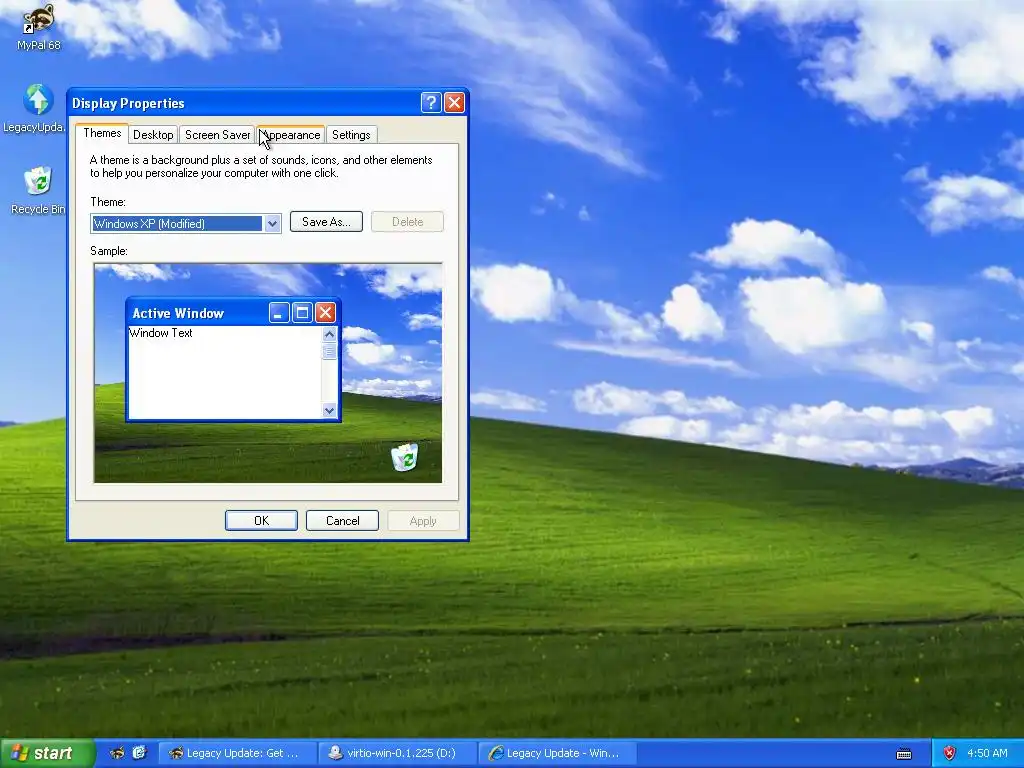Screen dimensions: 1024x768
Task: Select the LegacyUpdate desktop icon
Action: [36, 108]
